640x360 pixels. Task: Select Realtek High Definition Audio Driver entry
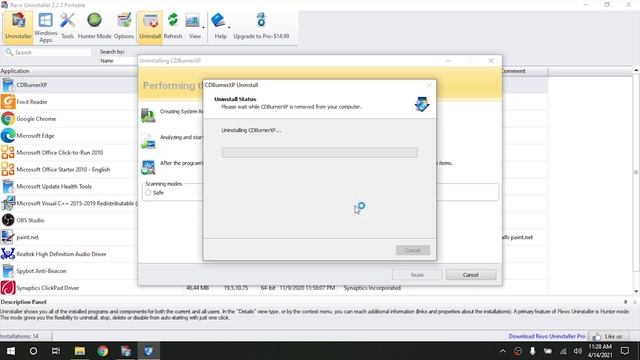coord(69,254)
